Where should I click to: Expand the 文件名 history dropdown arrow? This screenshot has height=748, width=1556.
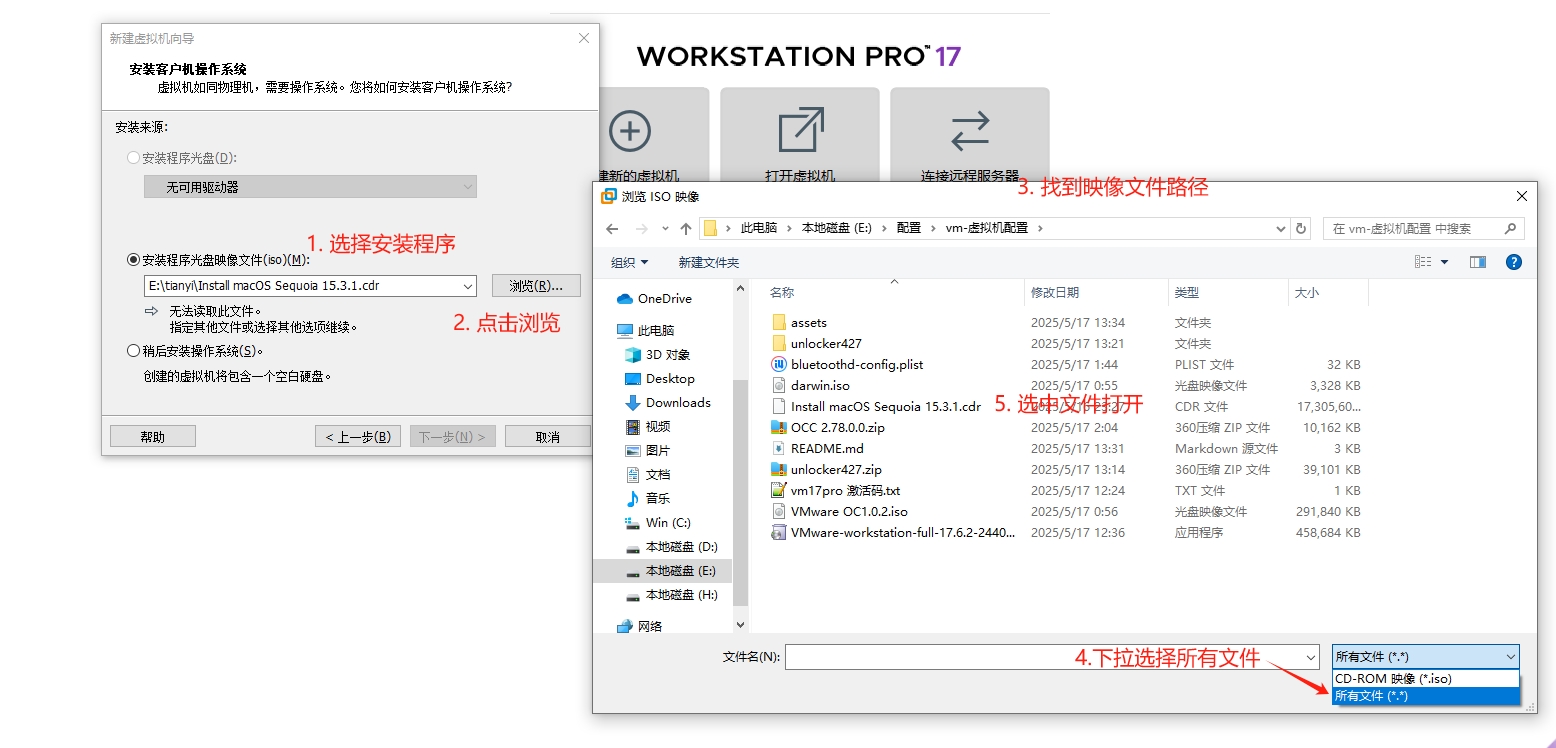click(1311, 657)
